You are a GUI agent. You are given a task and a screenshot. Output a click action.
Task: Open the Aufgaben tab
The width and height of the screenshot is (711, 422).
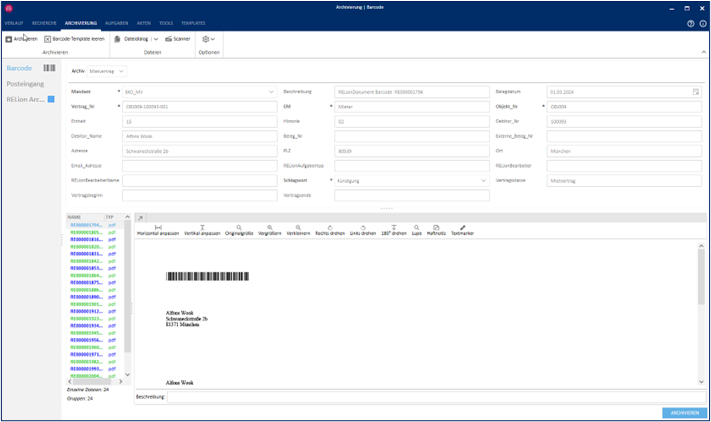tap(116, 22)
